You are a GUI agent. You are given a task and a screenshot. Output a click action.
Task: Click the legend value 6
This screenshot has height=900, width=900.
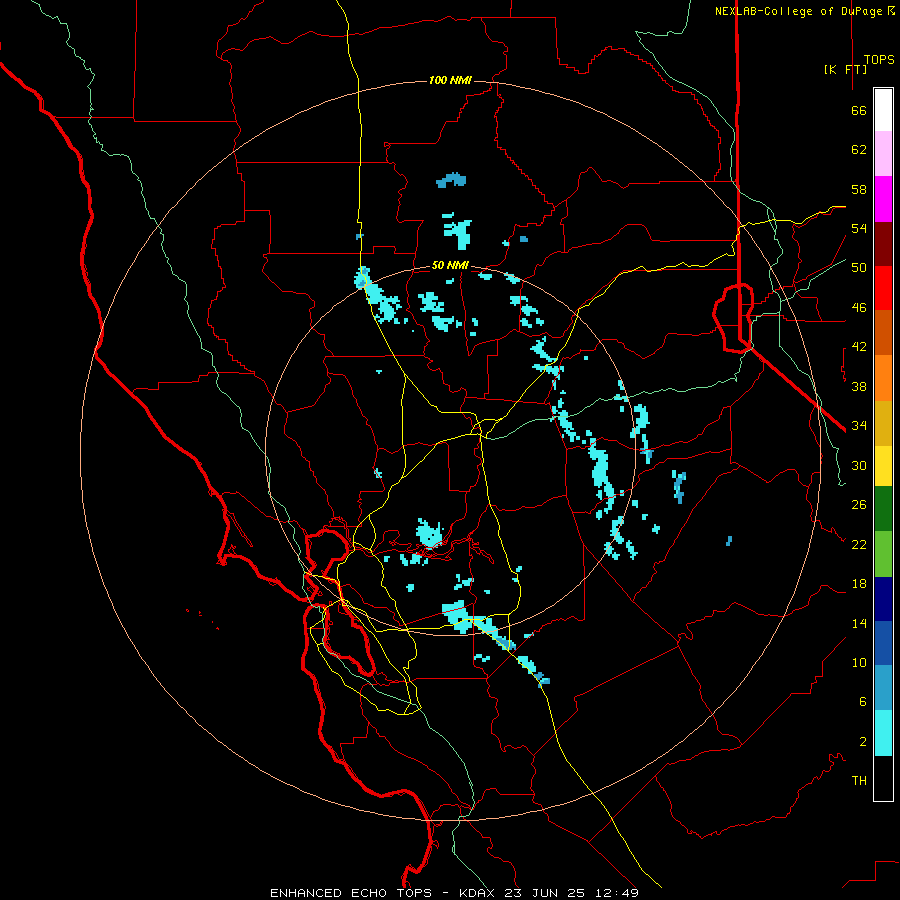click(x=862, y=701)
